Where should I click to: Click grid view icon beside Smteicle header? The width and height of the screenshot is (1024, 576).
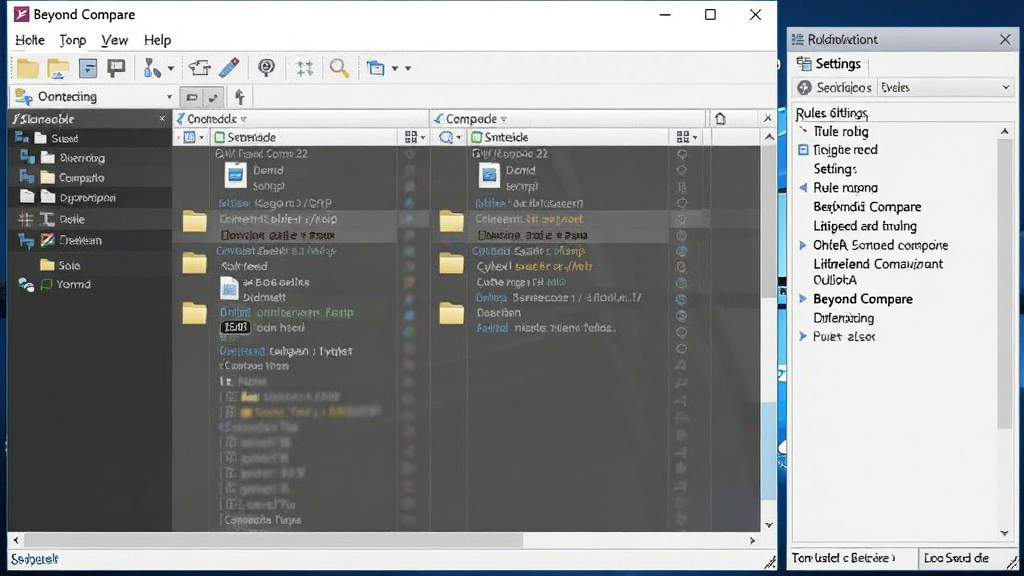pos(683,137)
